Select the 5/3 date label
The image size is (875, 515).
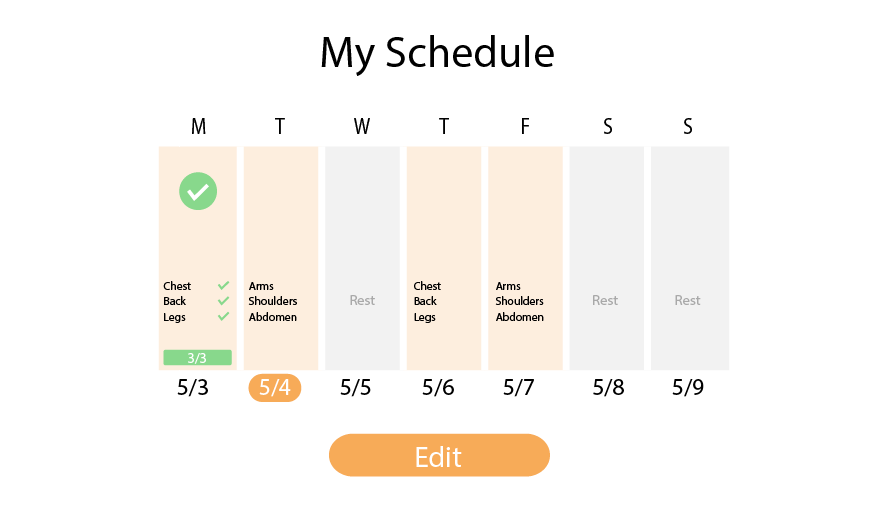[x=193, y=387]
